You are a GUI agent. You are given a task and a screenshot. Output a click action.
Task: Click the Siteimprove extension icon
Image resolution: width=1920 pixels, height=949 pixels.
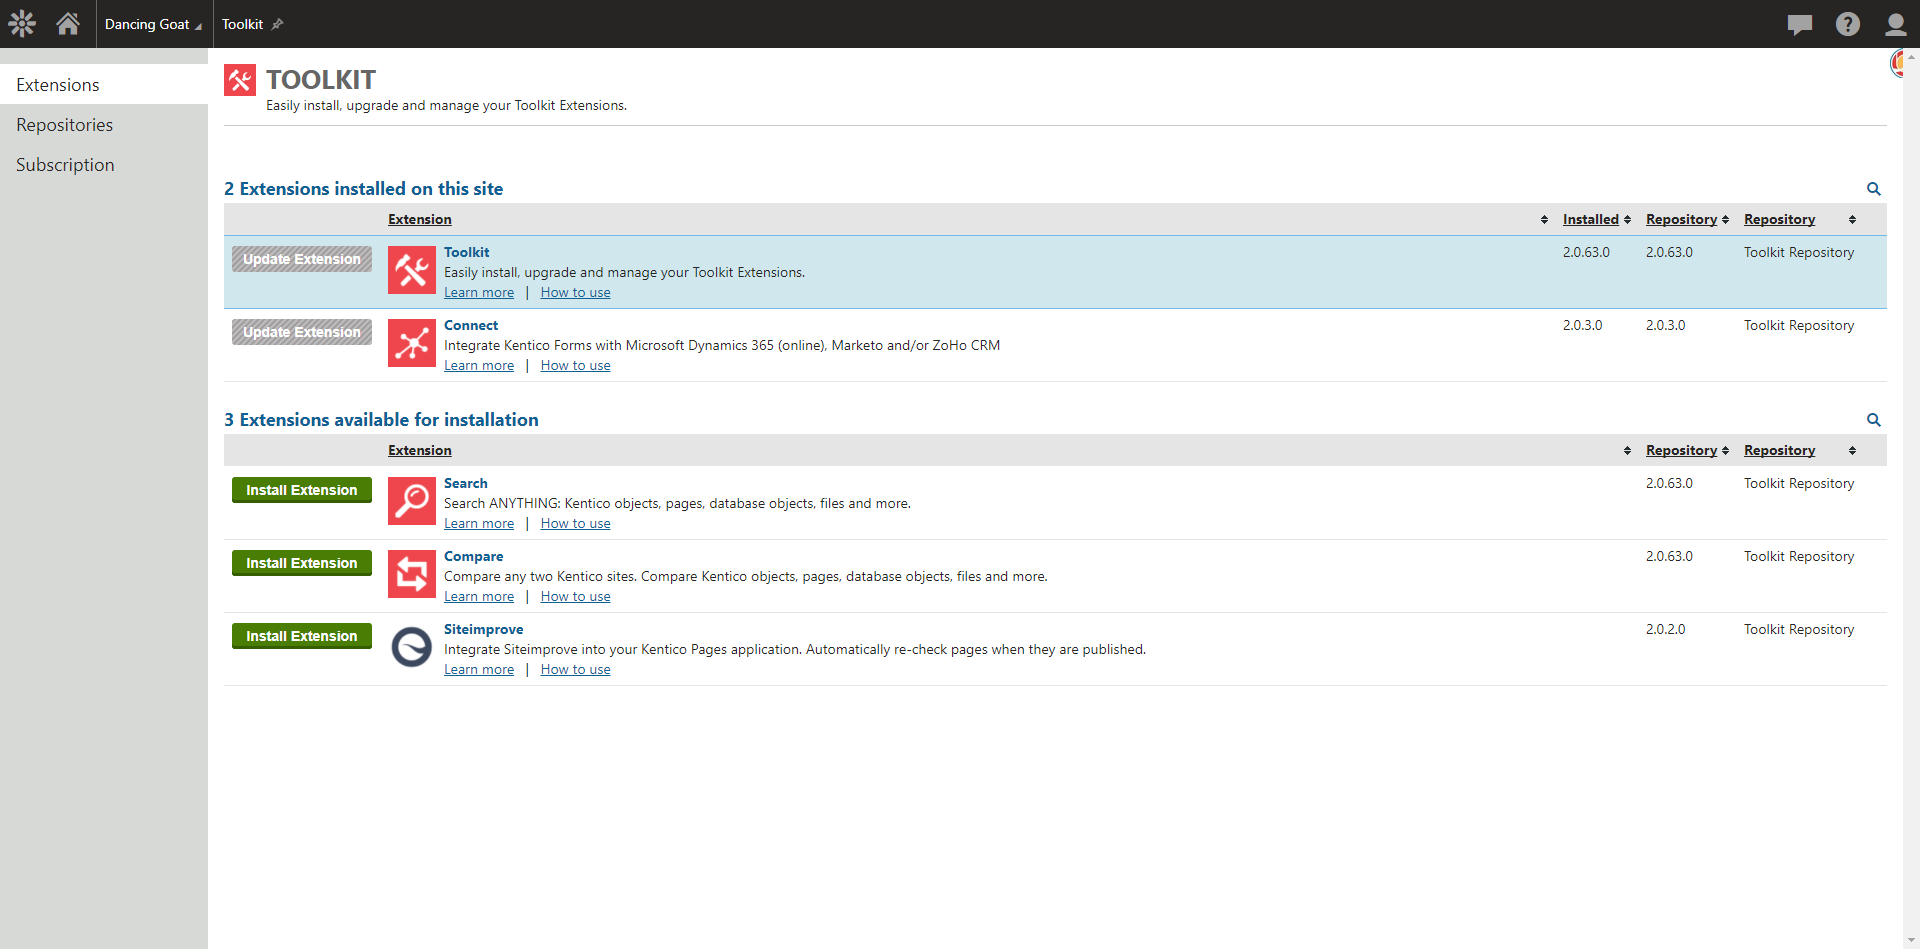(x=412, y=647)
